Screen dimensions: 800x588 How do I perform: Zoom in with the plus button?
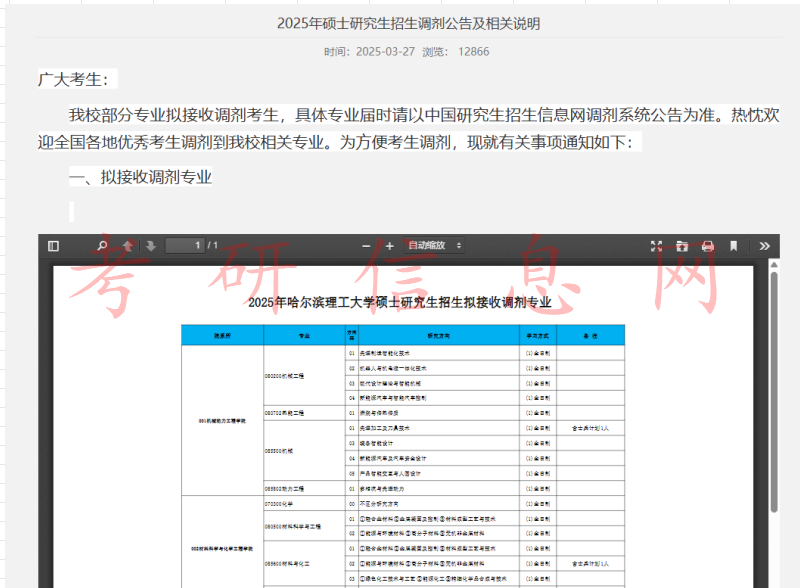click(x=389, y=246)
